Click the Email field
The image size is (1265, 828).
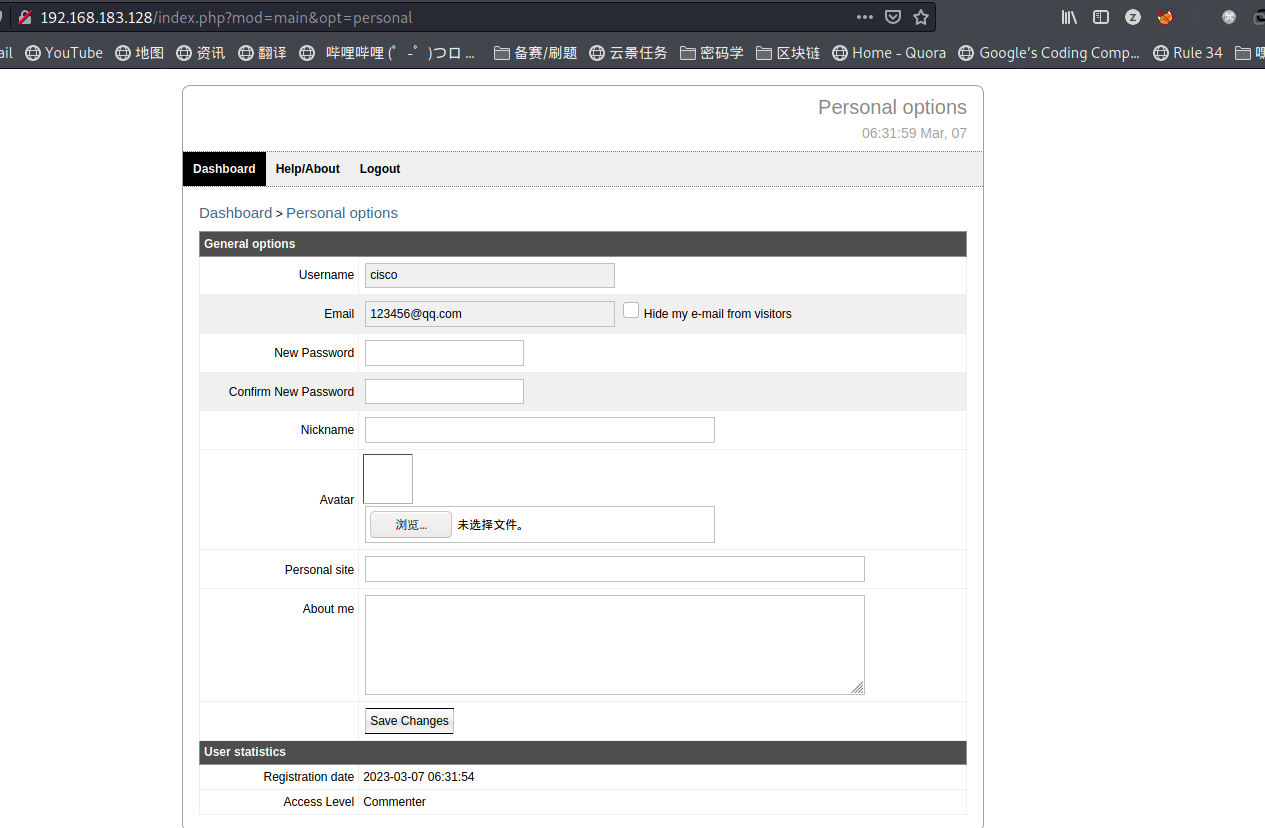click(490, 314)
